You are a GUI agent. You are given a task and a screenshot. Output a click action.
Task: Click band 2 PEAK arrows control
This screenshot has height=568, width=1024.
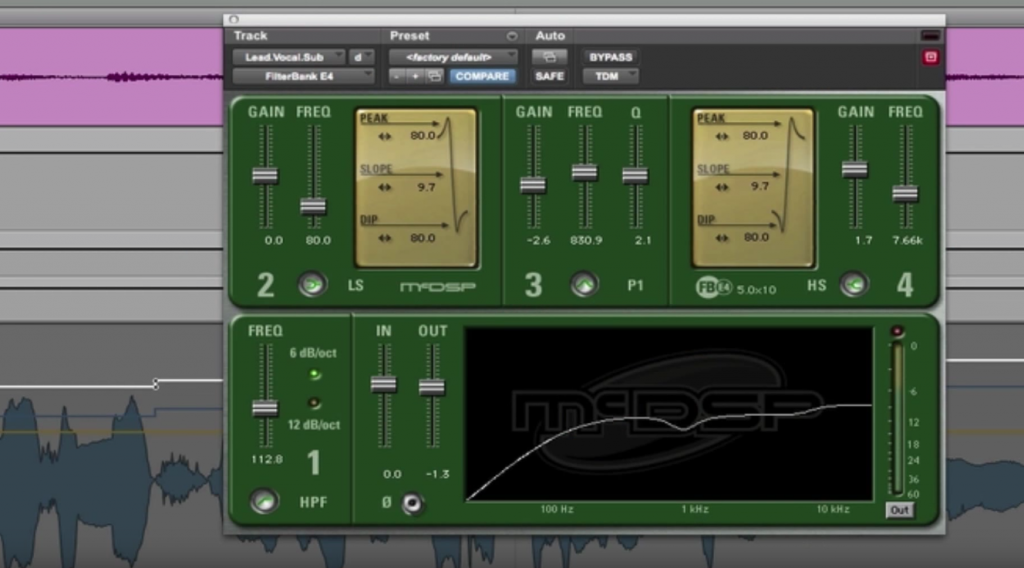(x=384, y=136)
